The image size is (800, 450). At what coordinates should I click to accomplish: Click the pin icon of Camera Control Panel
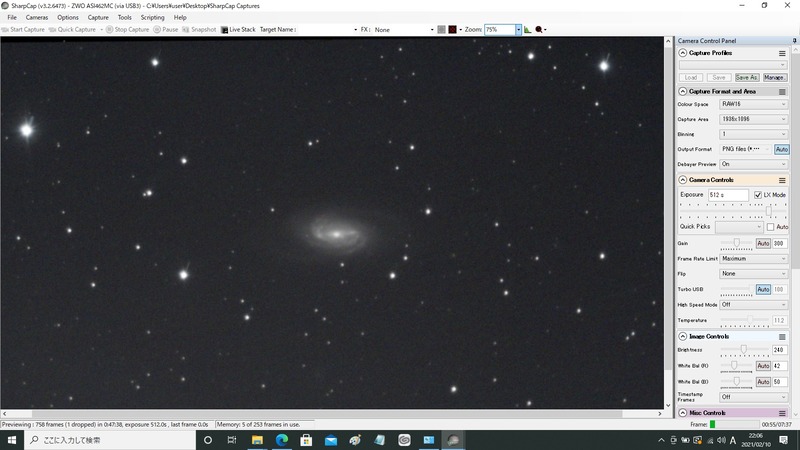coord(794,40)
